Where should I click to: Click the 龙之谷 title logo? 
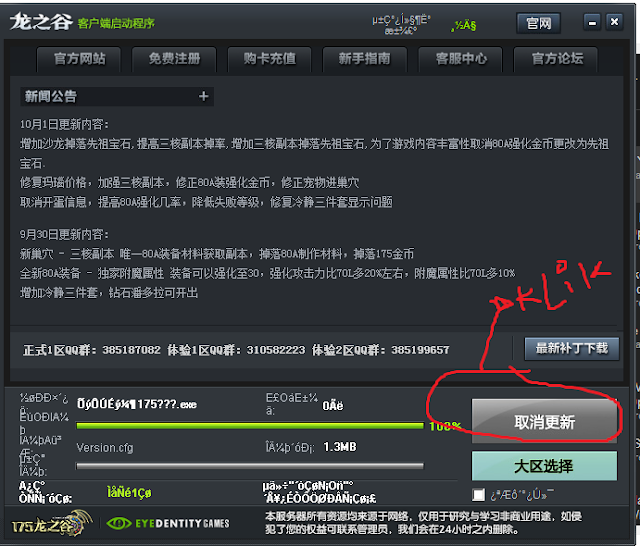(41, 22)
